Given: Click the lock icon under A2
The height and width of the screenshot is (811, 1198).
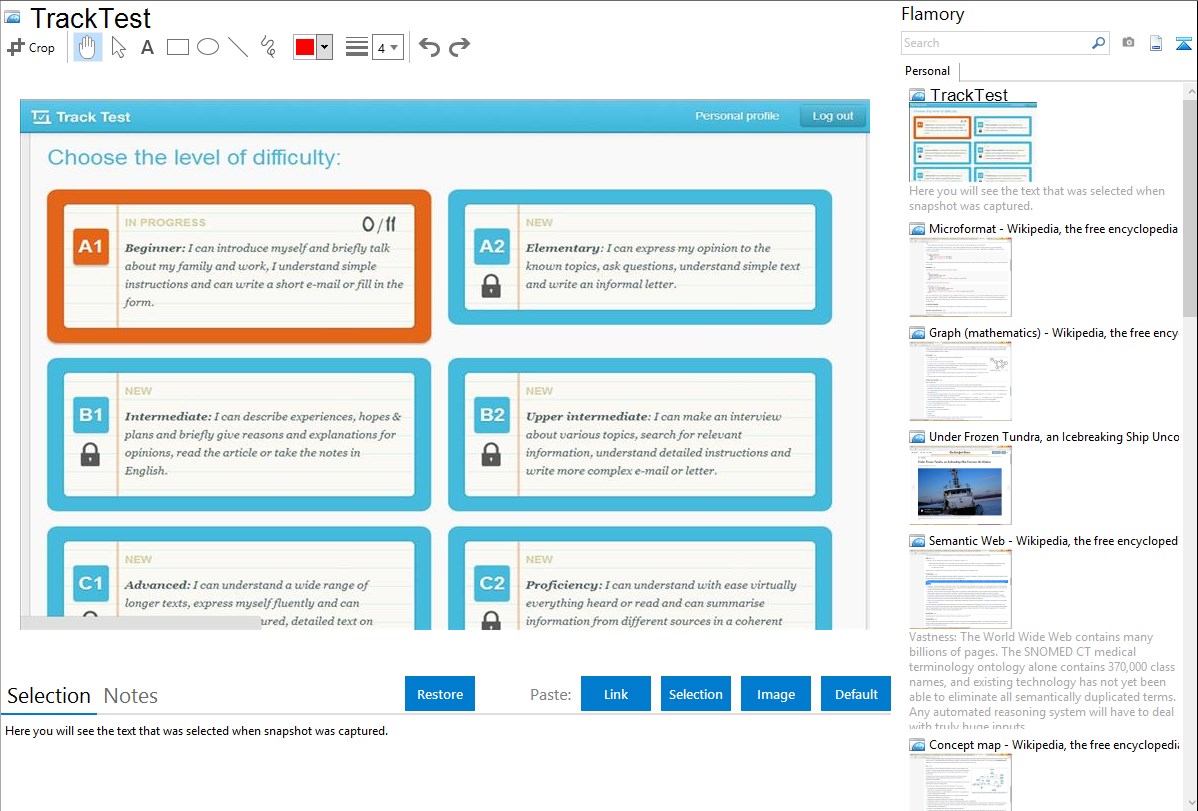Looking at the screenshot, I should tap(491, 286).
